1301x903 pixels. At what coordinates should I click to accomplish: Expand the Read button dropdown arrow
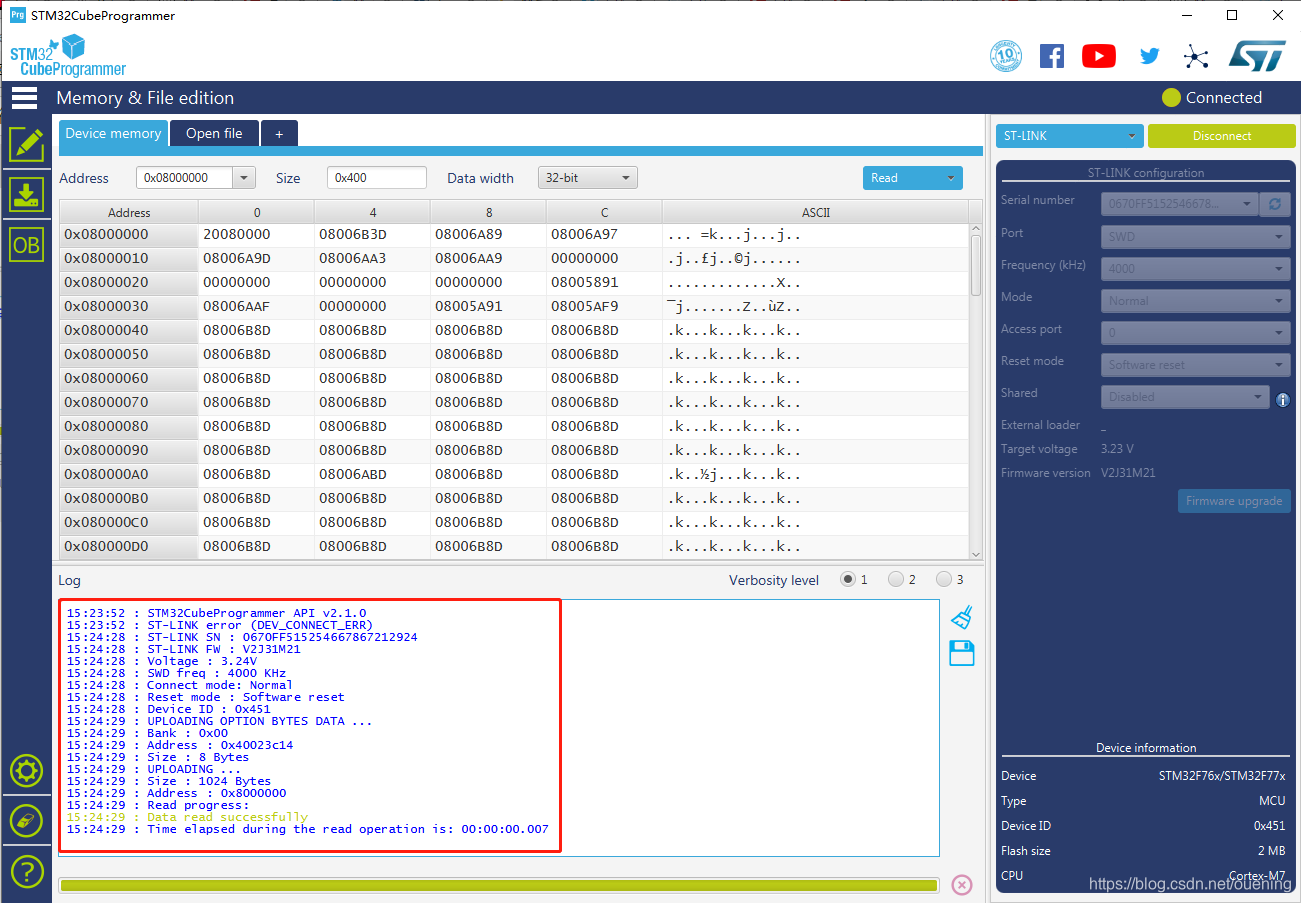click(x=951, y=178)
